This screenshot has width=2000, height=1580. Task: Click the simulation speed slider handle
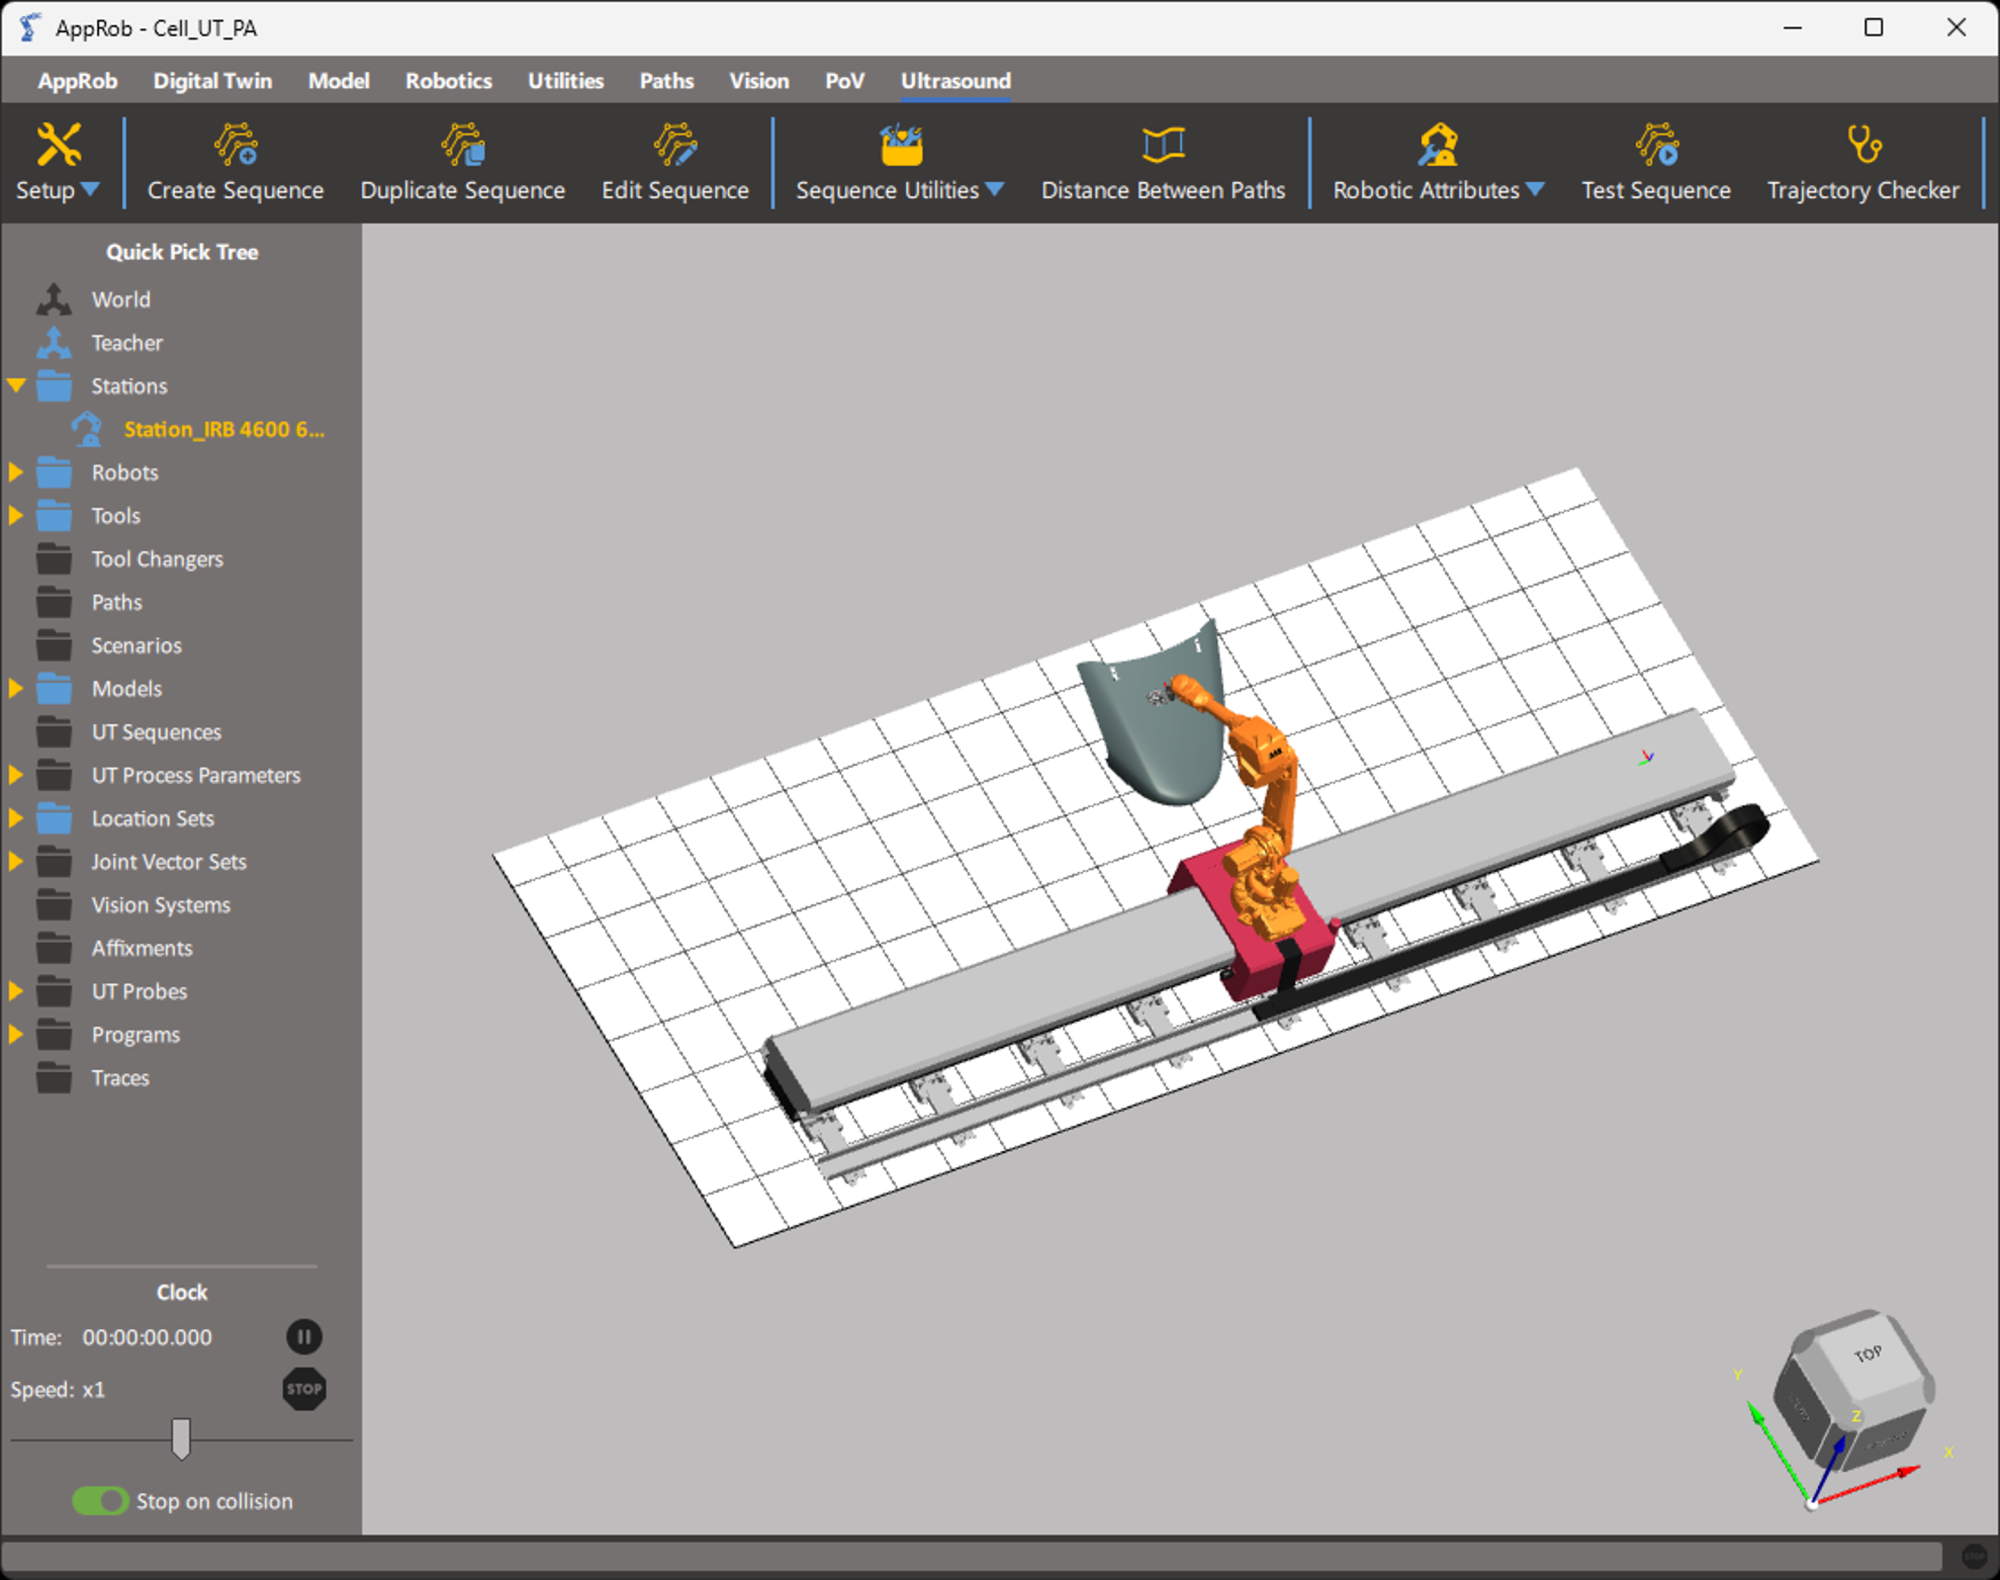pyautogui.click(x=181, y=1438)
